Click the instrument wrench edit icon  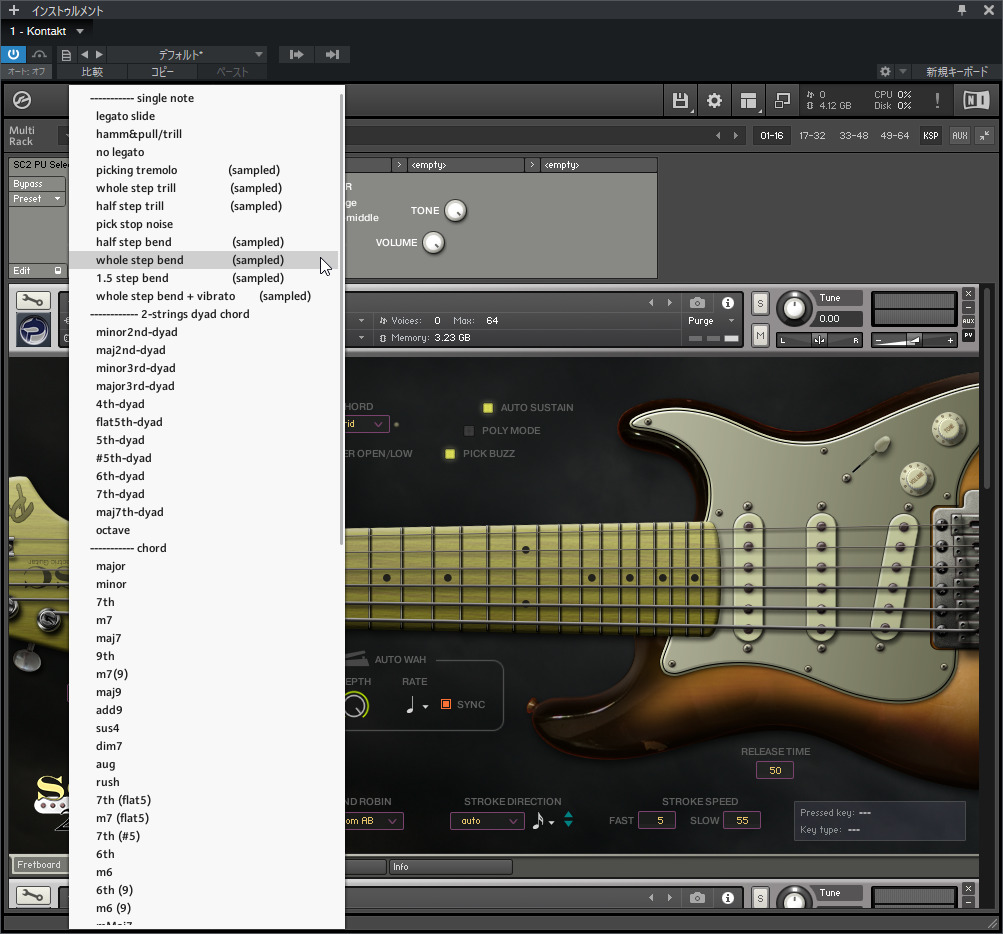point(34,300)
